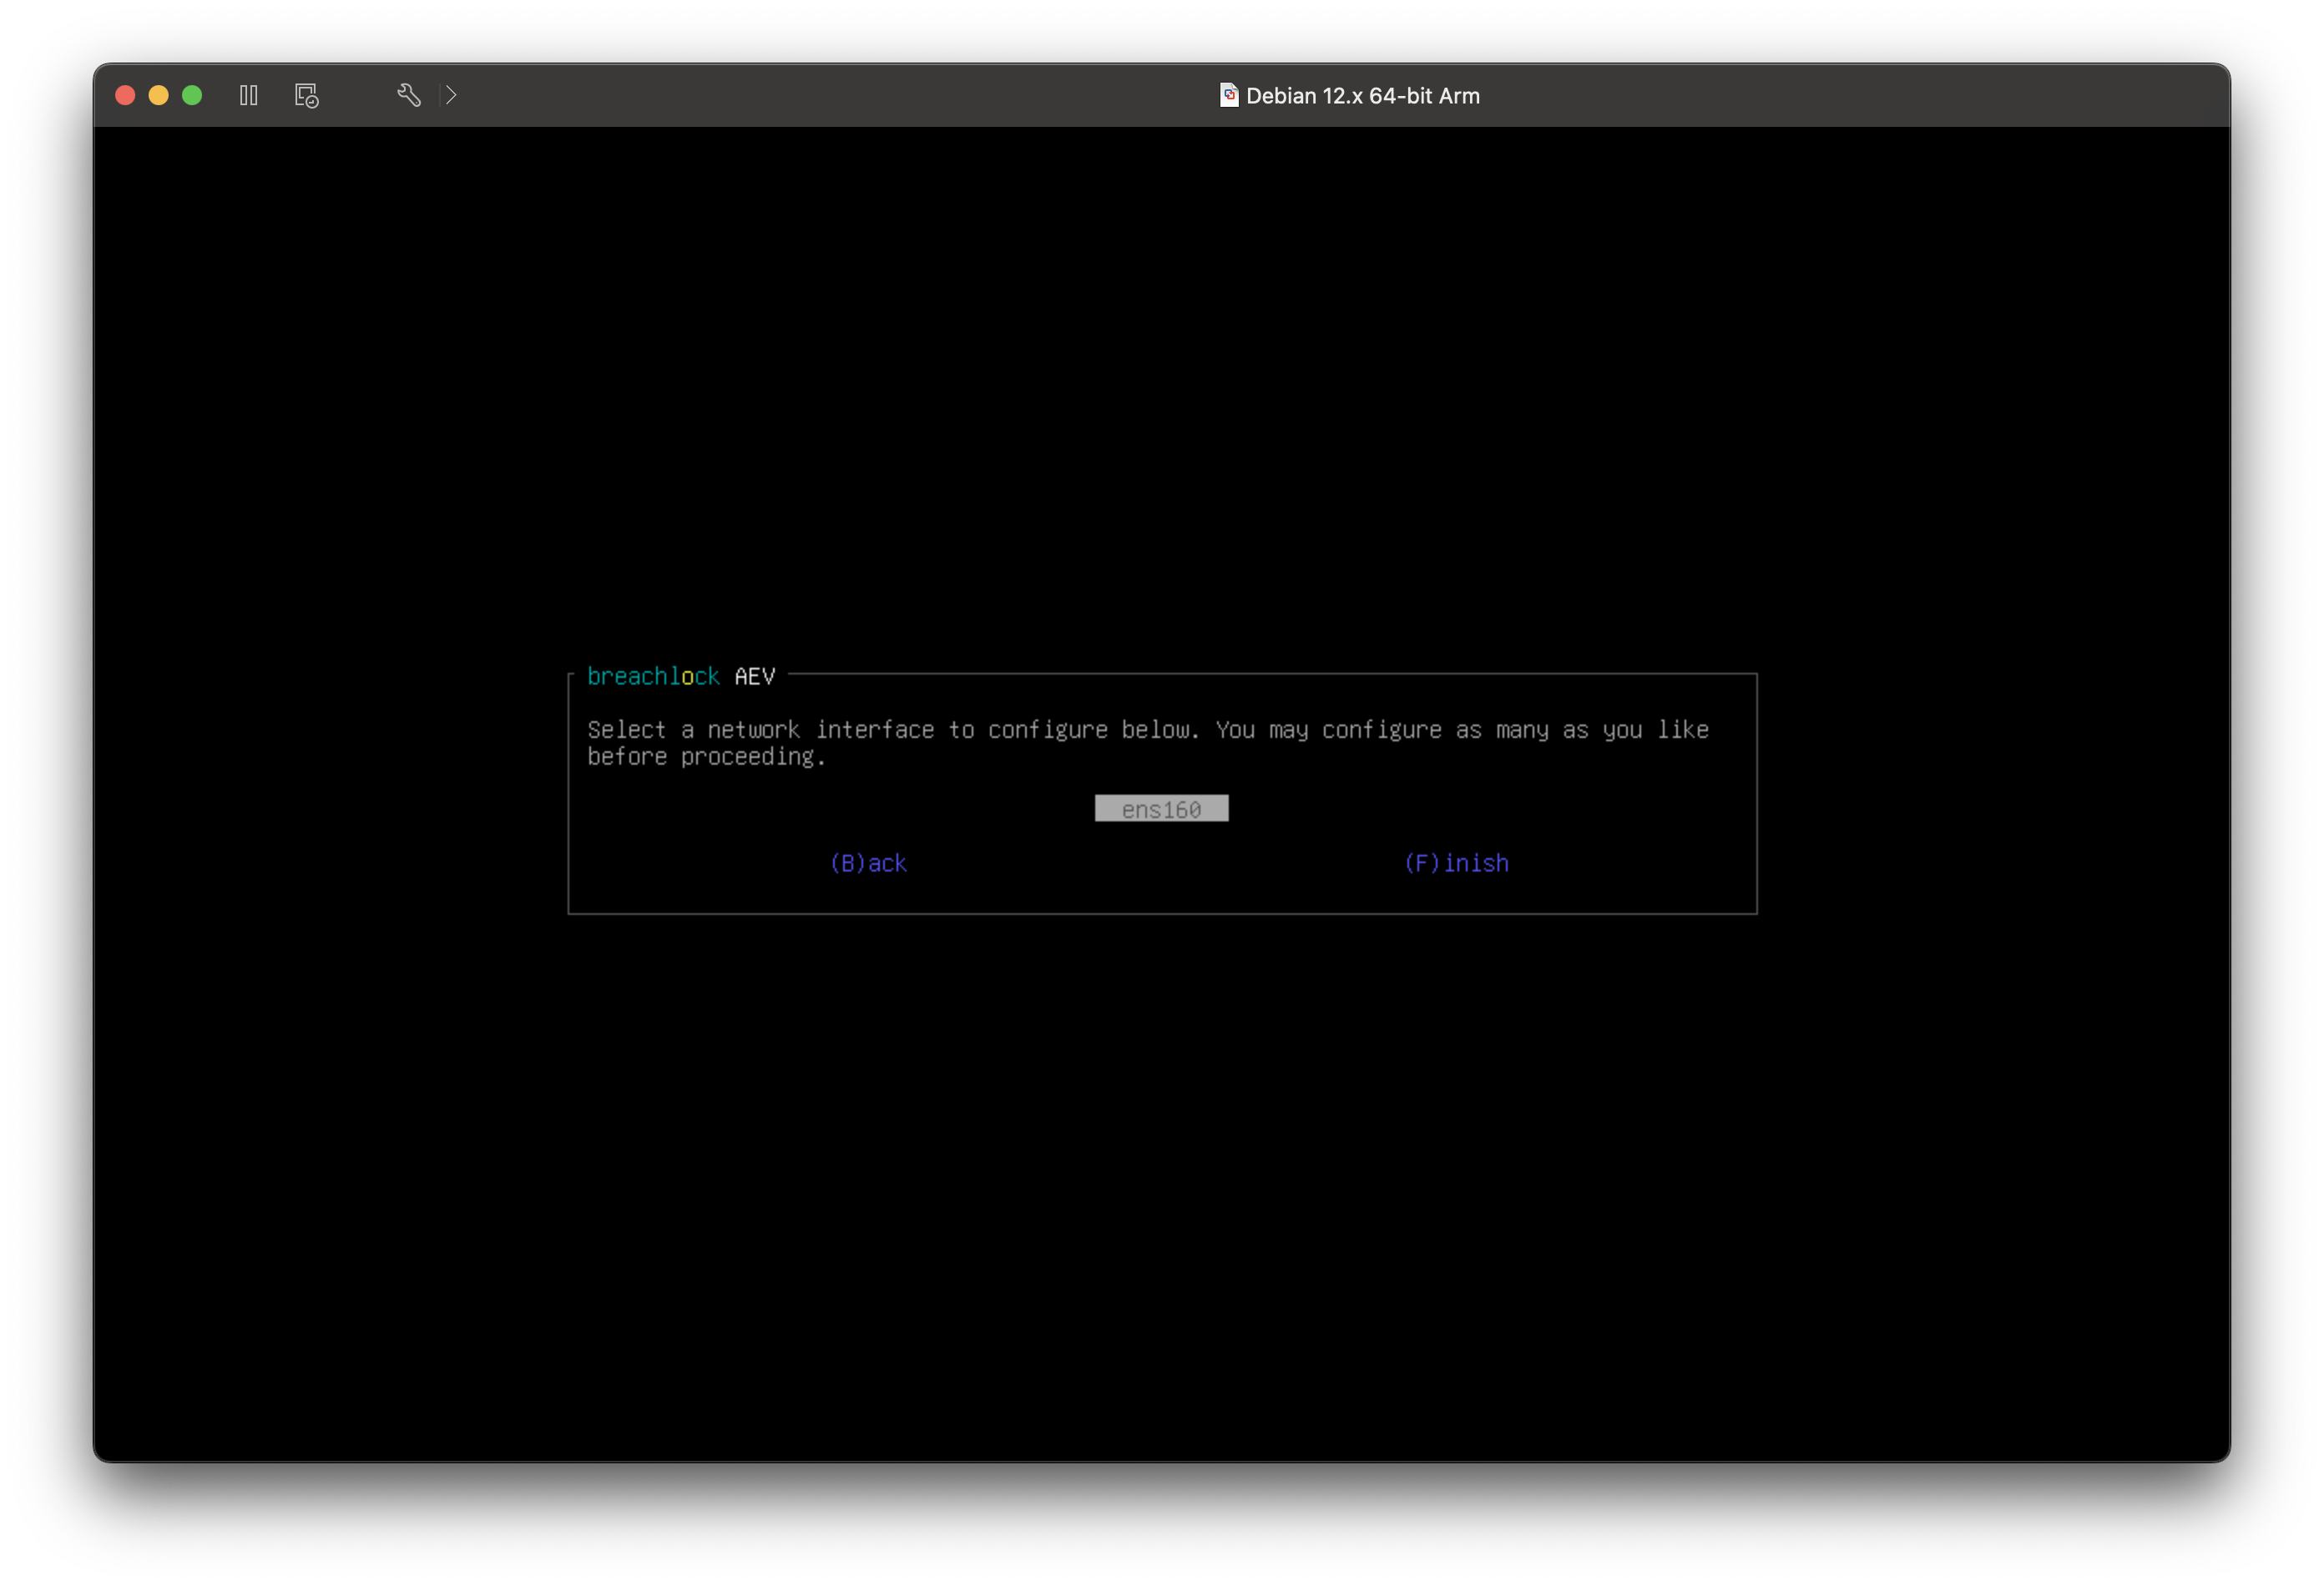Click the 'Select a network interface' instruction text
The width and height of the screenshot is (2324, 1586).
1148,743
